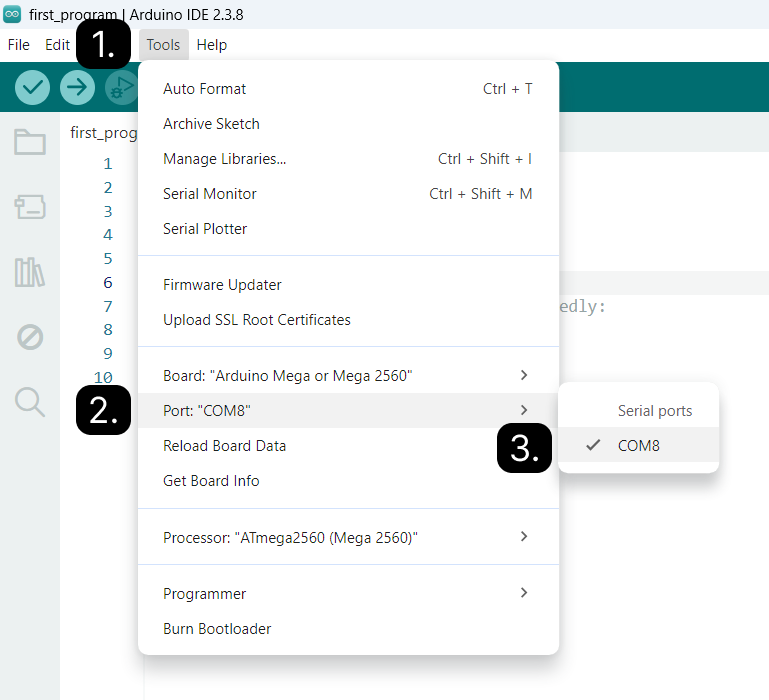The width and height of the screenshot is (769, 700).
Task: Select Burn Bootloader
Action: (x=348, y=629)
